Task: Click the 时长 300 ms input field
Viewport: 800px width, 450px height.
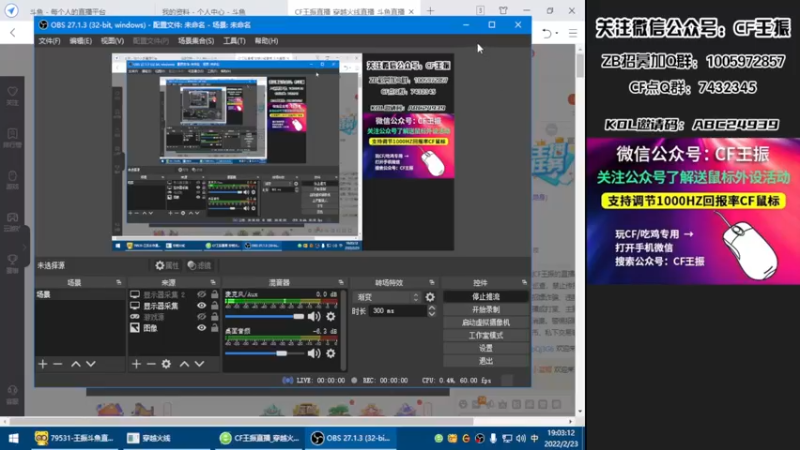Action: [398, 311]
